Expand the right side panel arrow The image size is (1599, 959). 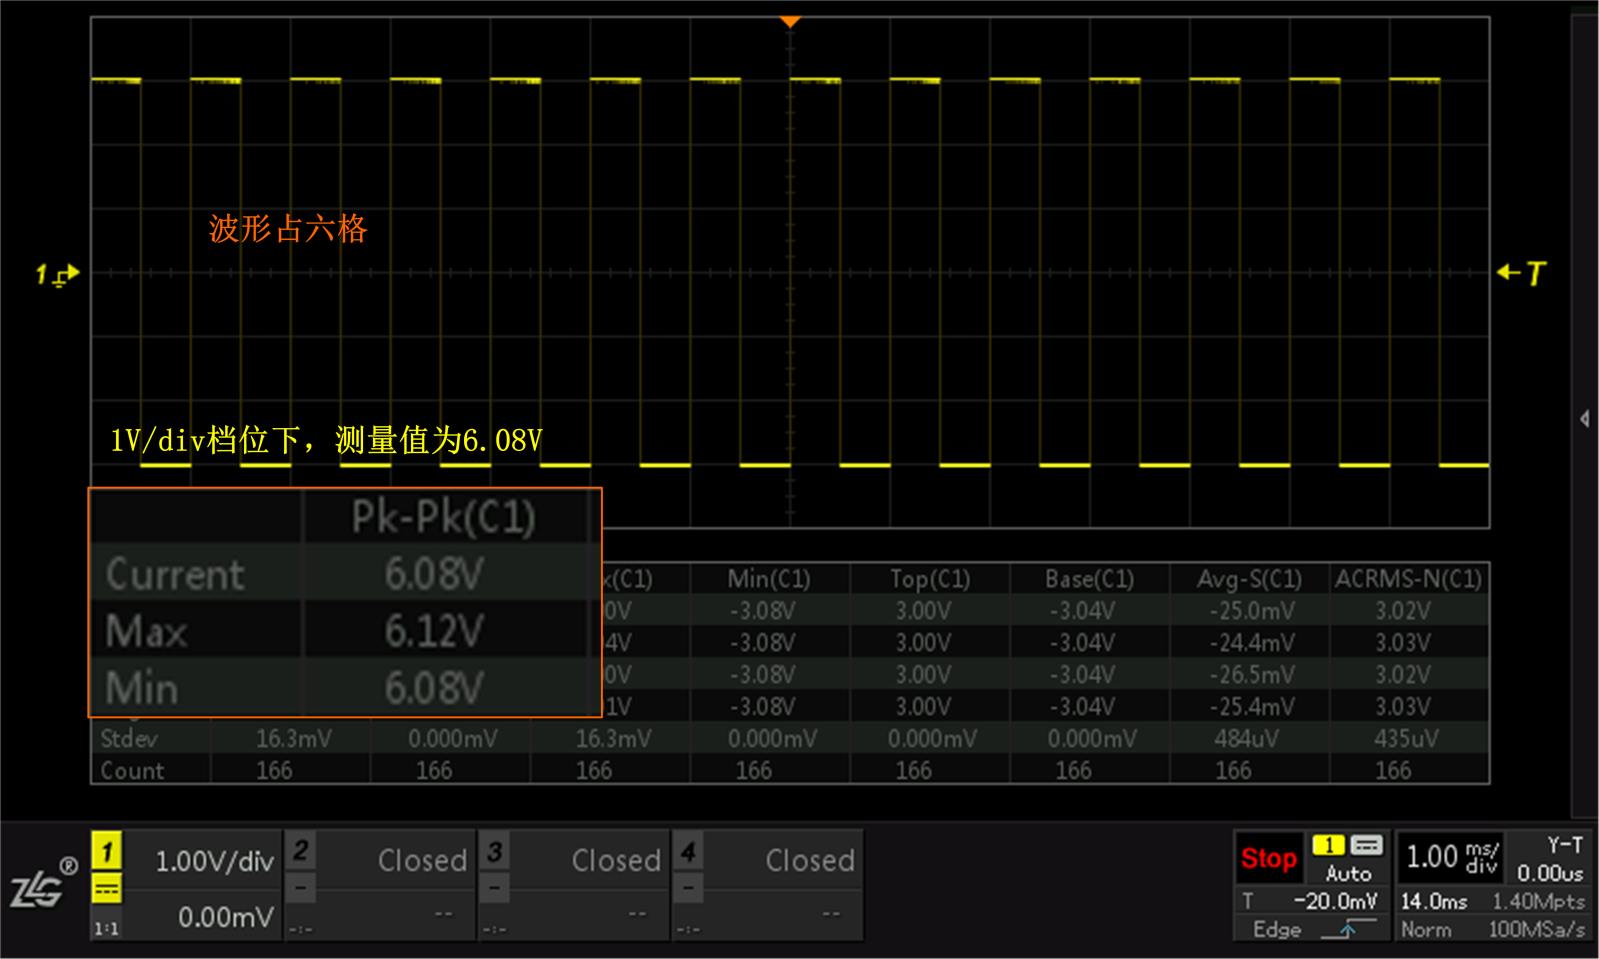click(x=1585, y=418)
